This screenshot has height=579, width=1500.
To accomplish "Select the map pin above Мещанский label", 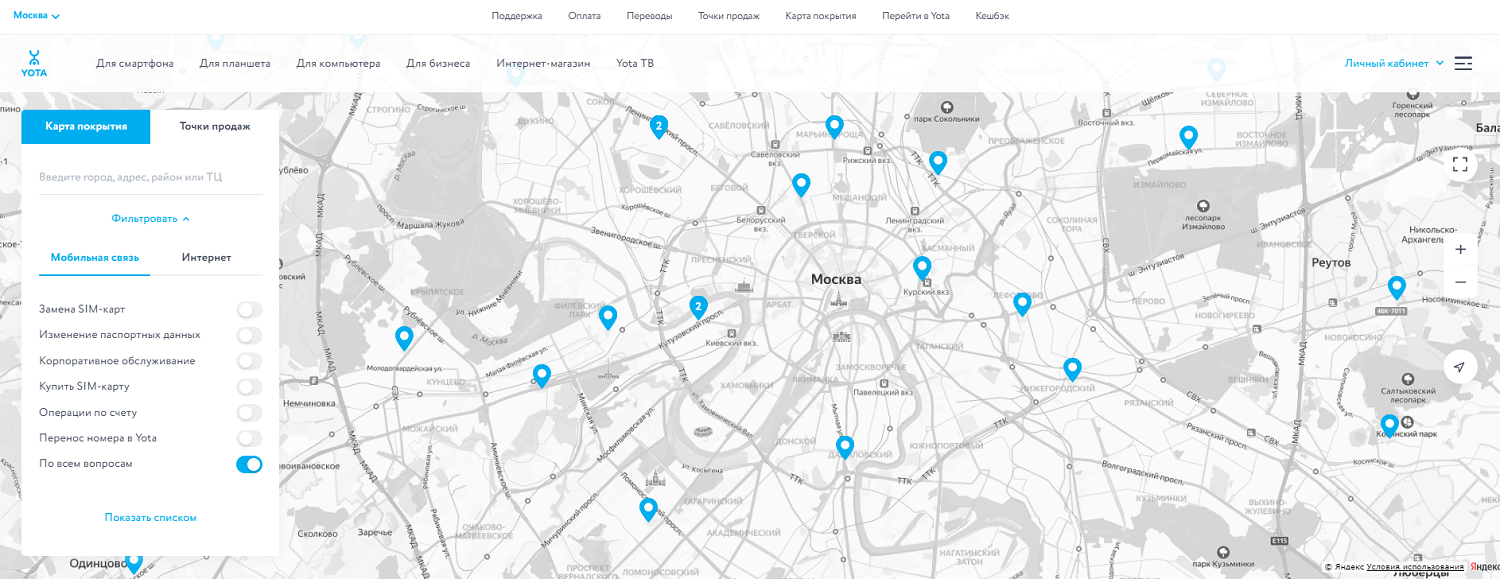I will coord(801,185).
